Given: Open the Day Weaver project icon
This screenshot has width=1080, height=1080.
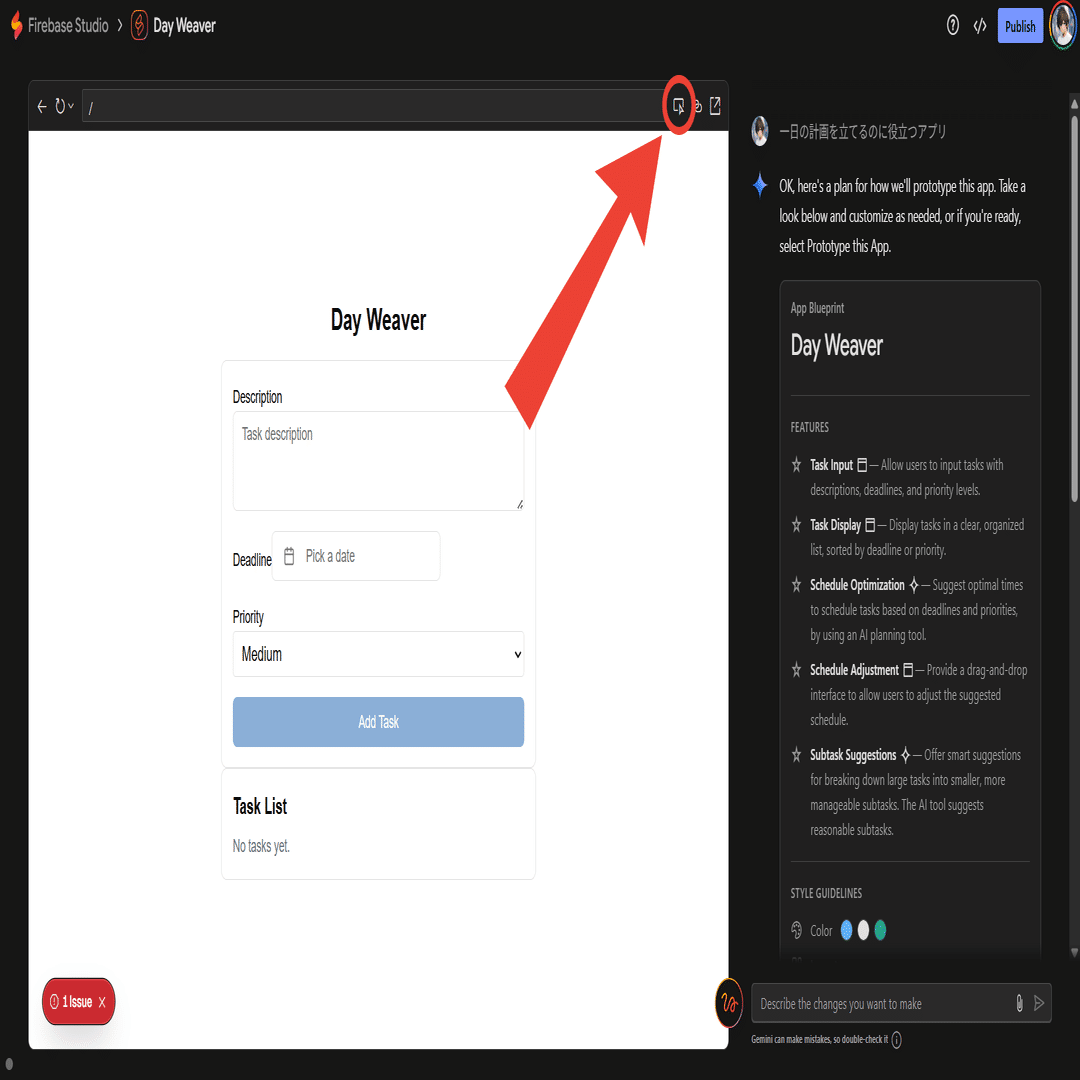Looking at the screenshot, I should tap(139, 25).
